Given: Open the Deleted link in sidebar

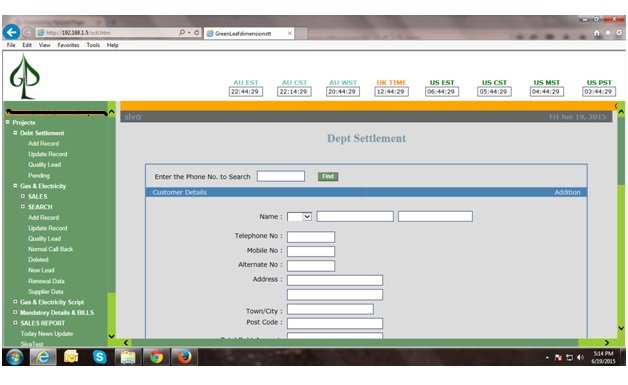Looking at the screenshot, I should coord(38,260).
